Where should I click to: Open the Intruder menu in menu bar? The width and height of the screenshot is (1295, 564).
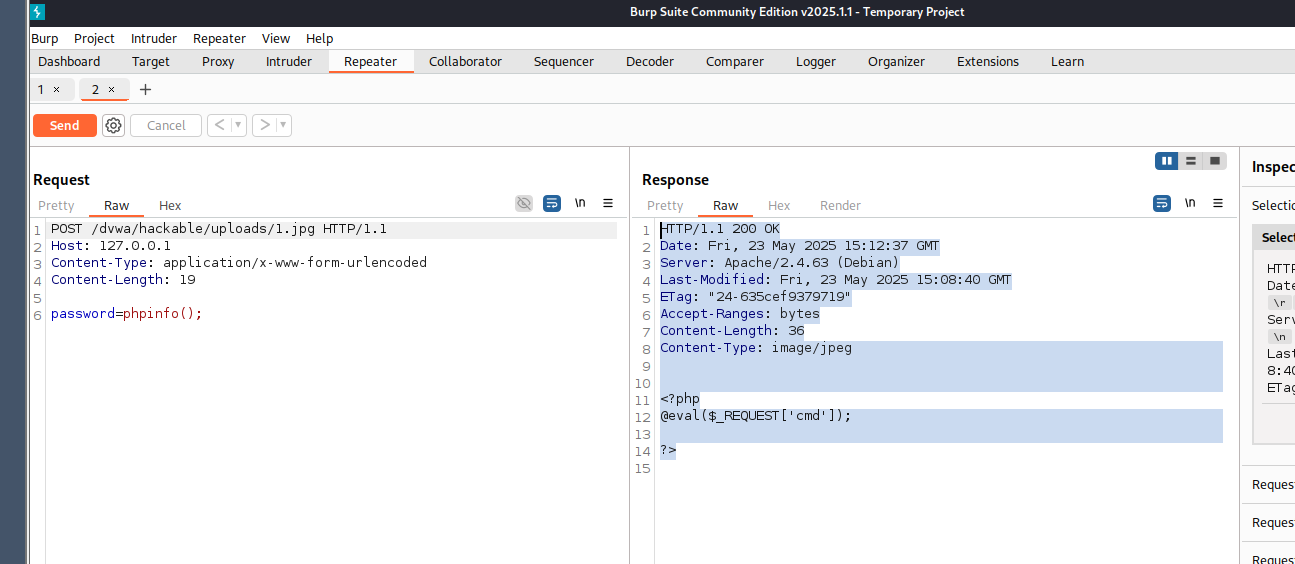(x=154, y=38)
